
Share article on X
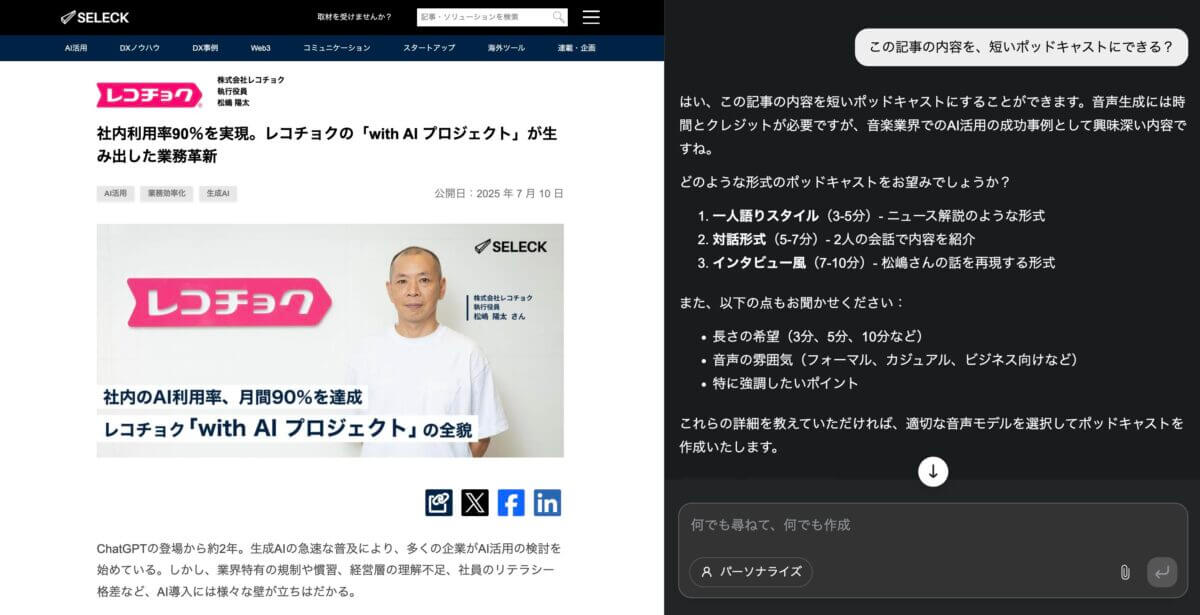click(475, 502)
